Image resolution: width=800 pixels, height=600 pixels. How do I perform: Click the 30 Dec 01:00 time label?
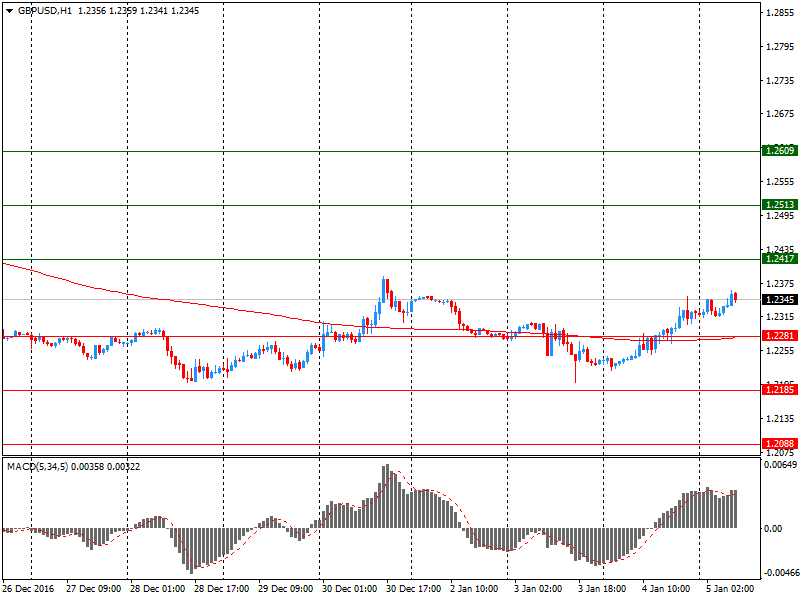pyautogui.click(x=350, y=589)
